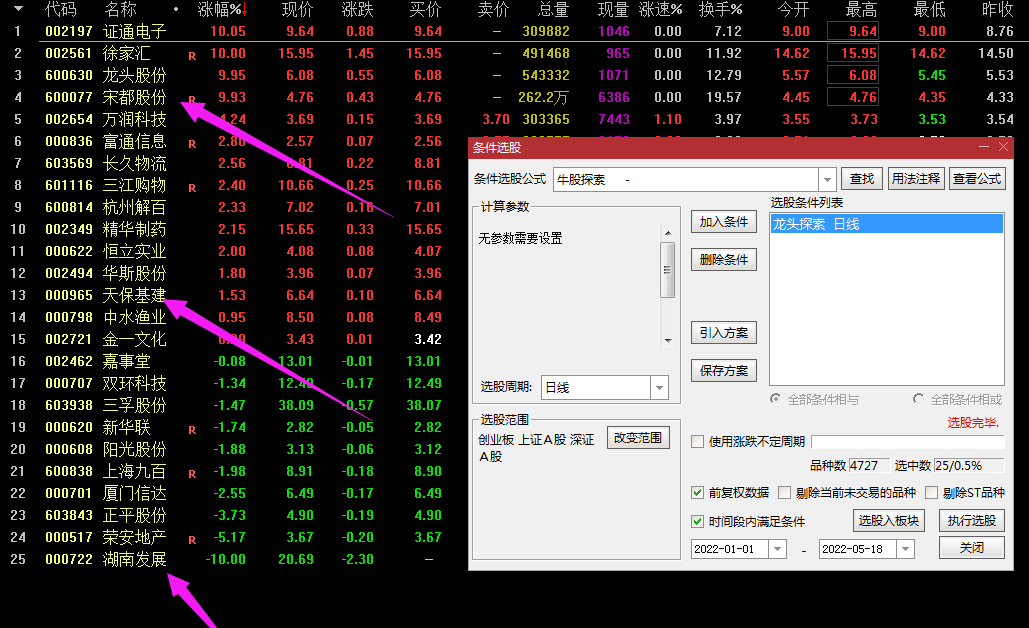Viewport: 1029px width, 628px height.
Task: Select stock row 龙头股份
Action: 514,75
